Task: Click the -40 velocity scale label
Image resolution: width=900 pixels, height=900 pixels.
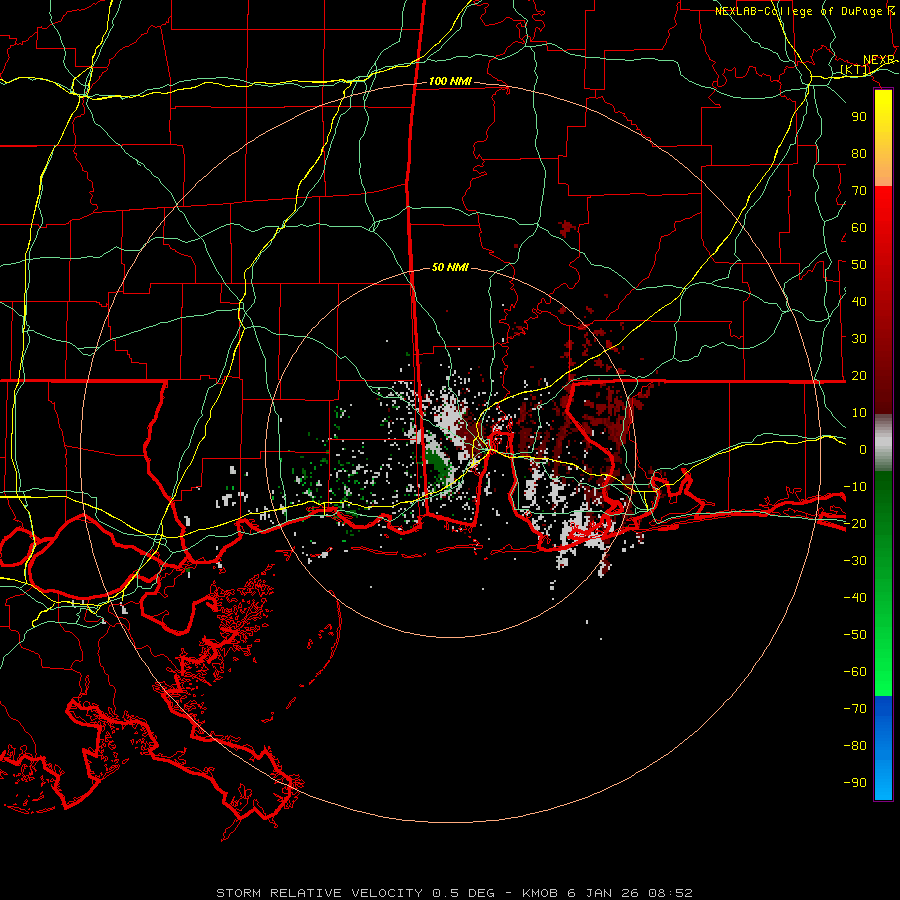Action: click(x=855, y=598)
